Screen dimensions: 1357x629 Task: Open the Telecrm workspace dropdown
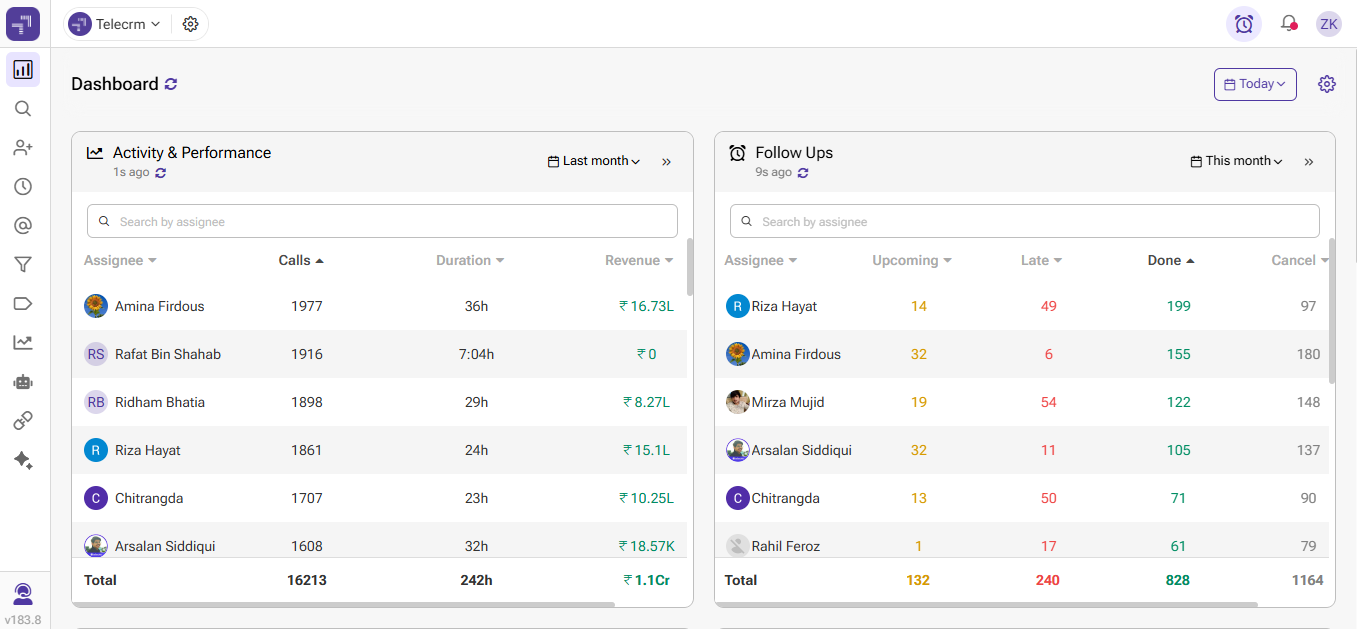pos(116,24)
